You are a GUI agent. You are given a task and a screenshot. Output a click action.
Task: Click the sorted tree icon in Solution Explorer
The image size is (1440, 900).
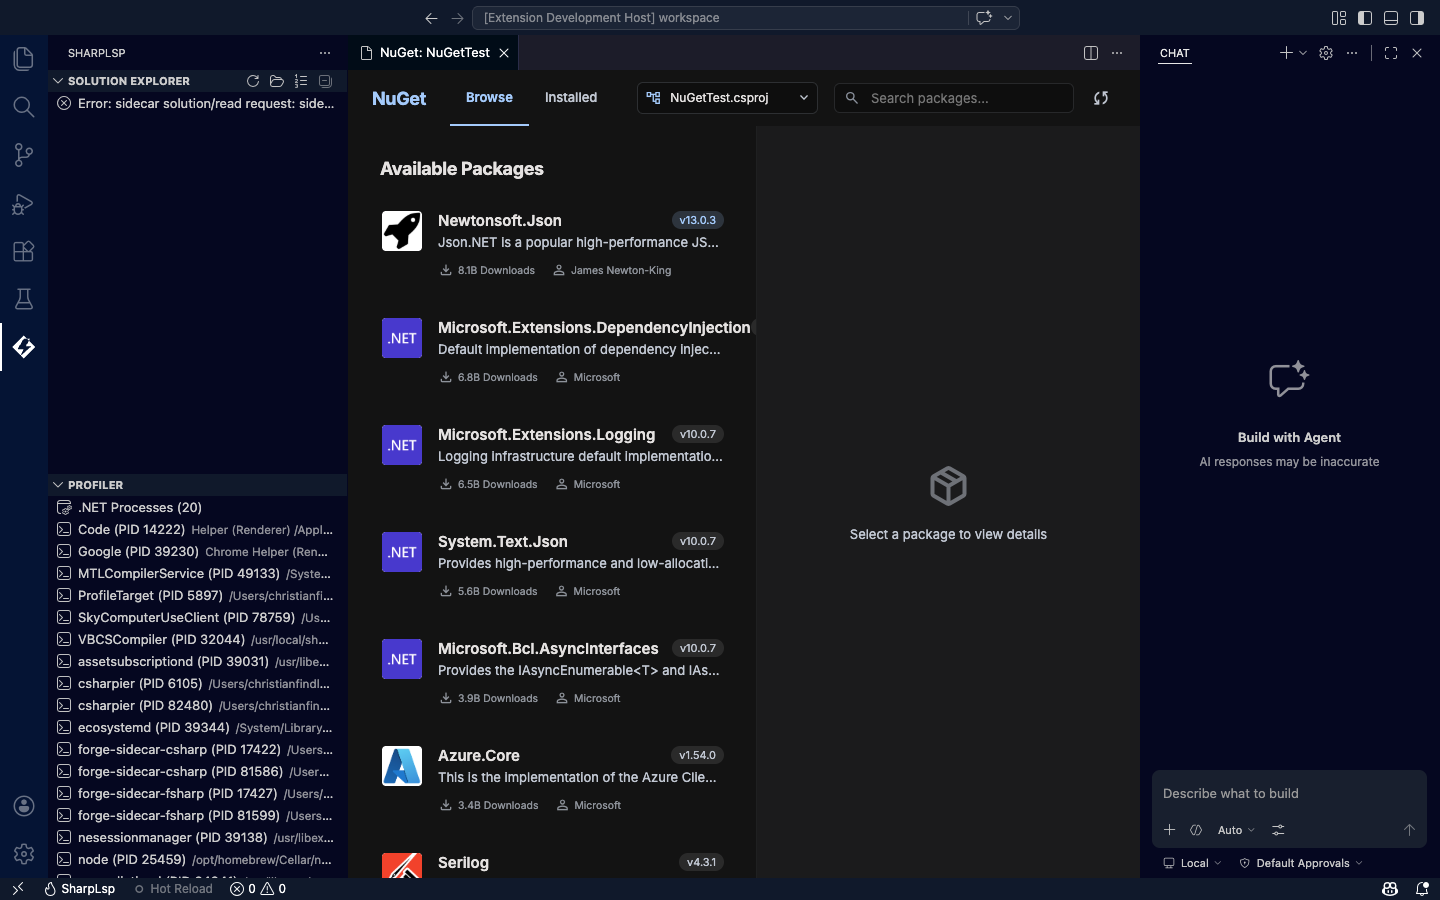tap(301, 81)
